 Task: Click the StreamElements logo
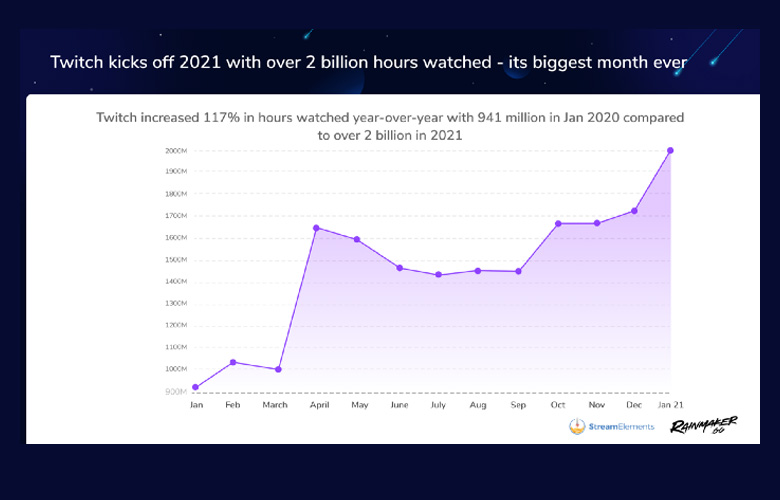pyautogui.click(x=612, y=426)
